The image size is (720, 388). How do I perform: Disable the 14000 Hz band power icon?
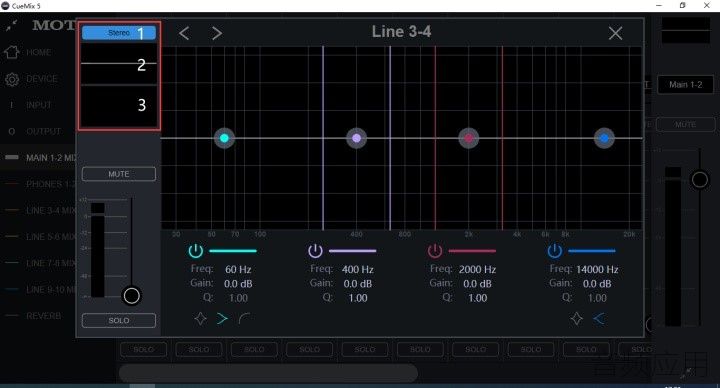(555, 251)
